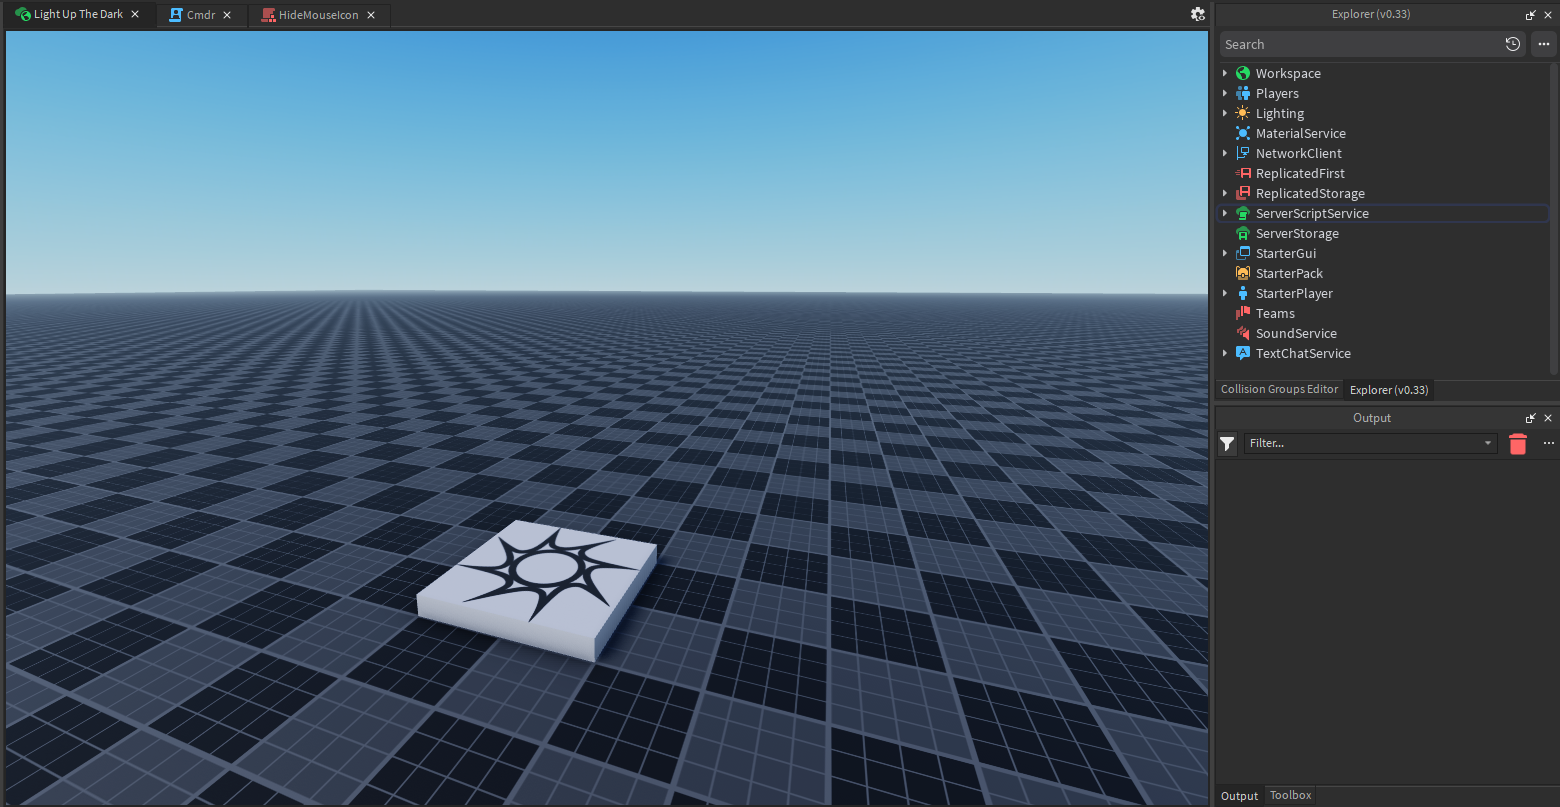Click the viewport settings gear icon

coord(1197,14)
